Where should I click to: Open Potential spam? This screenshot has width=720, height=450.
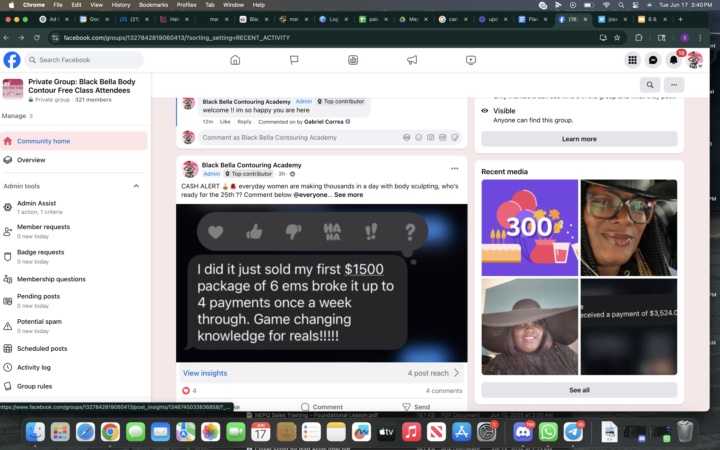click(x=74, y=326)
